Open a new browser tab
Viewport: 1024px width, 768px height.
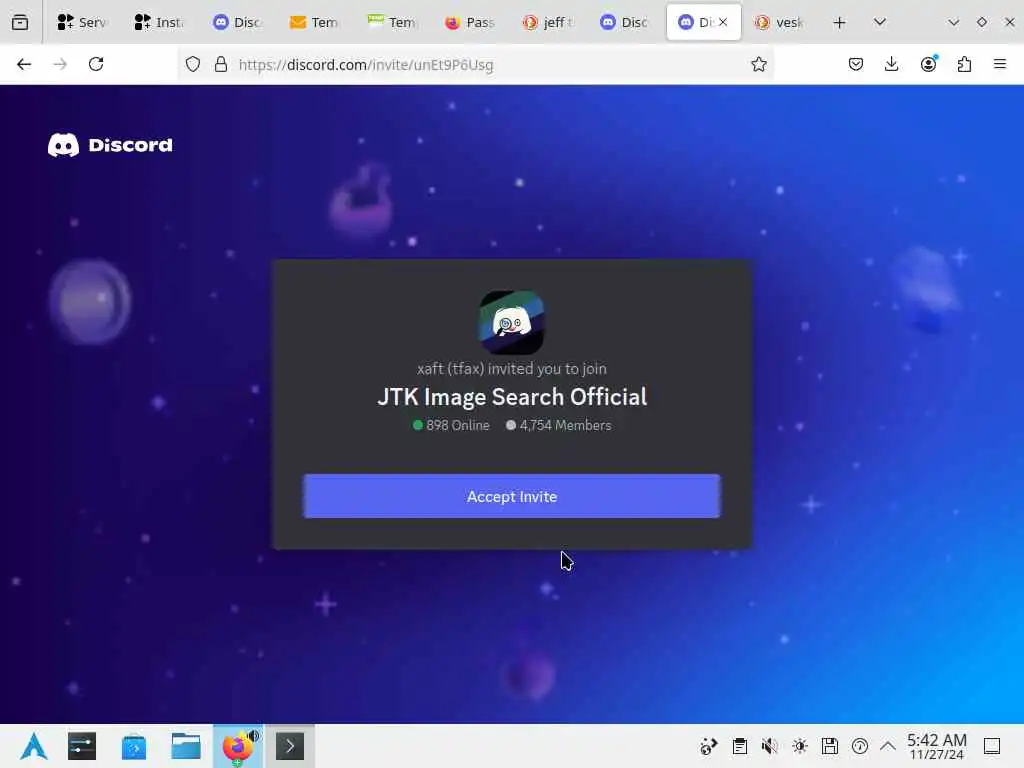coord(839,22)
